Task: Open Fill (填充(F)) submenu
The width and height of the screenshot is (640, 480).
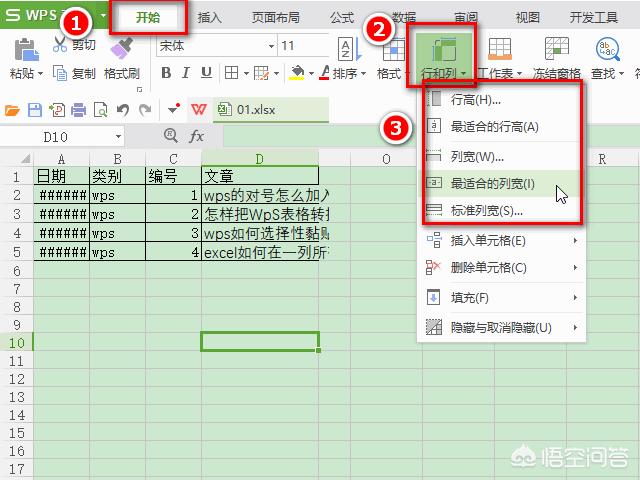Action: 501,298
